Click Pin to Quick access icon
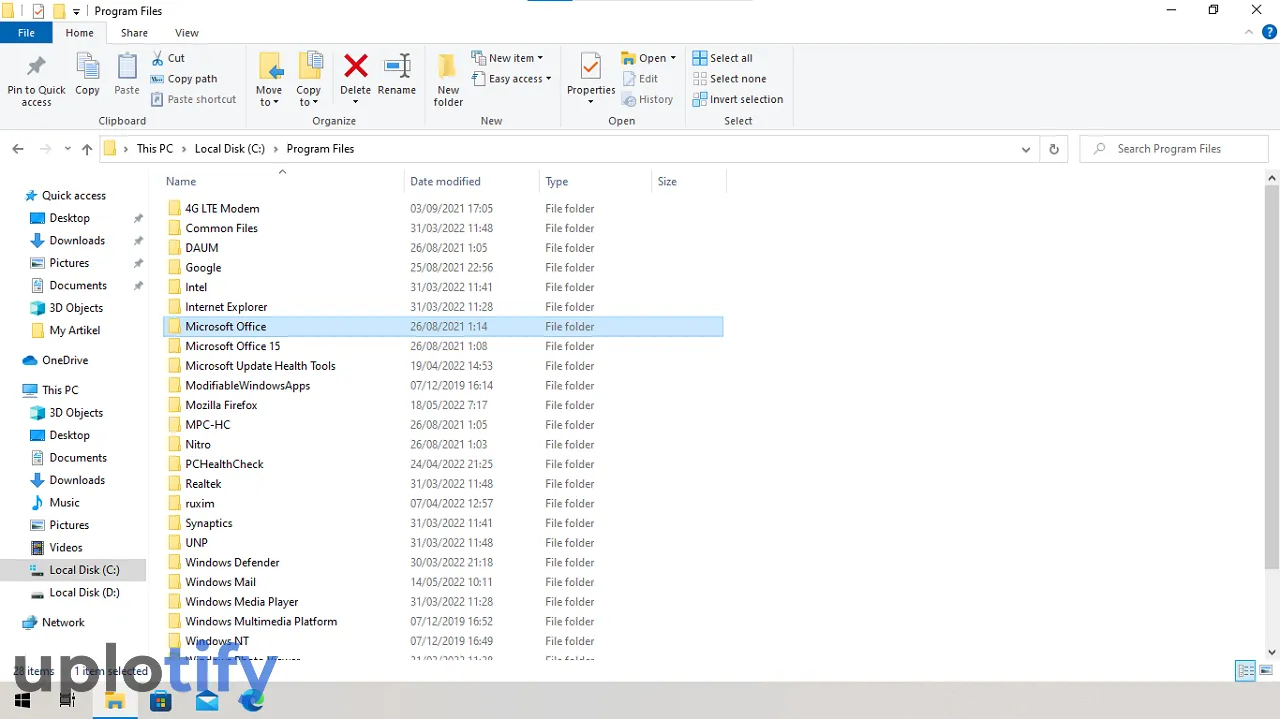Screen dimensions: 1280x719 (x=36, y=67)
